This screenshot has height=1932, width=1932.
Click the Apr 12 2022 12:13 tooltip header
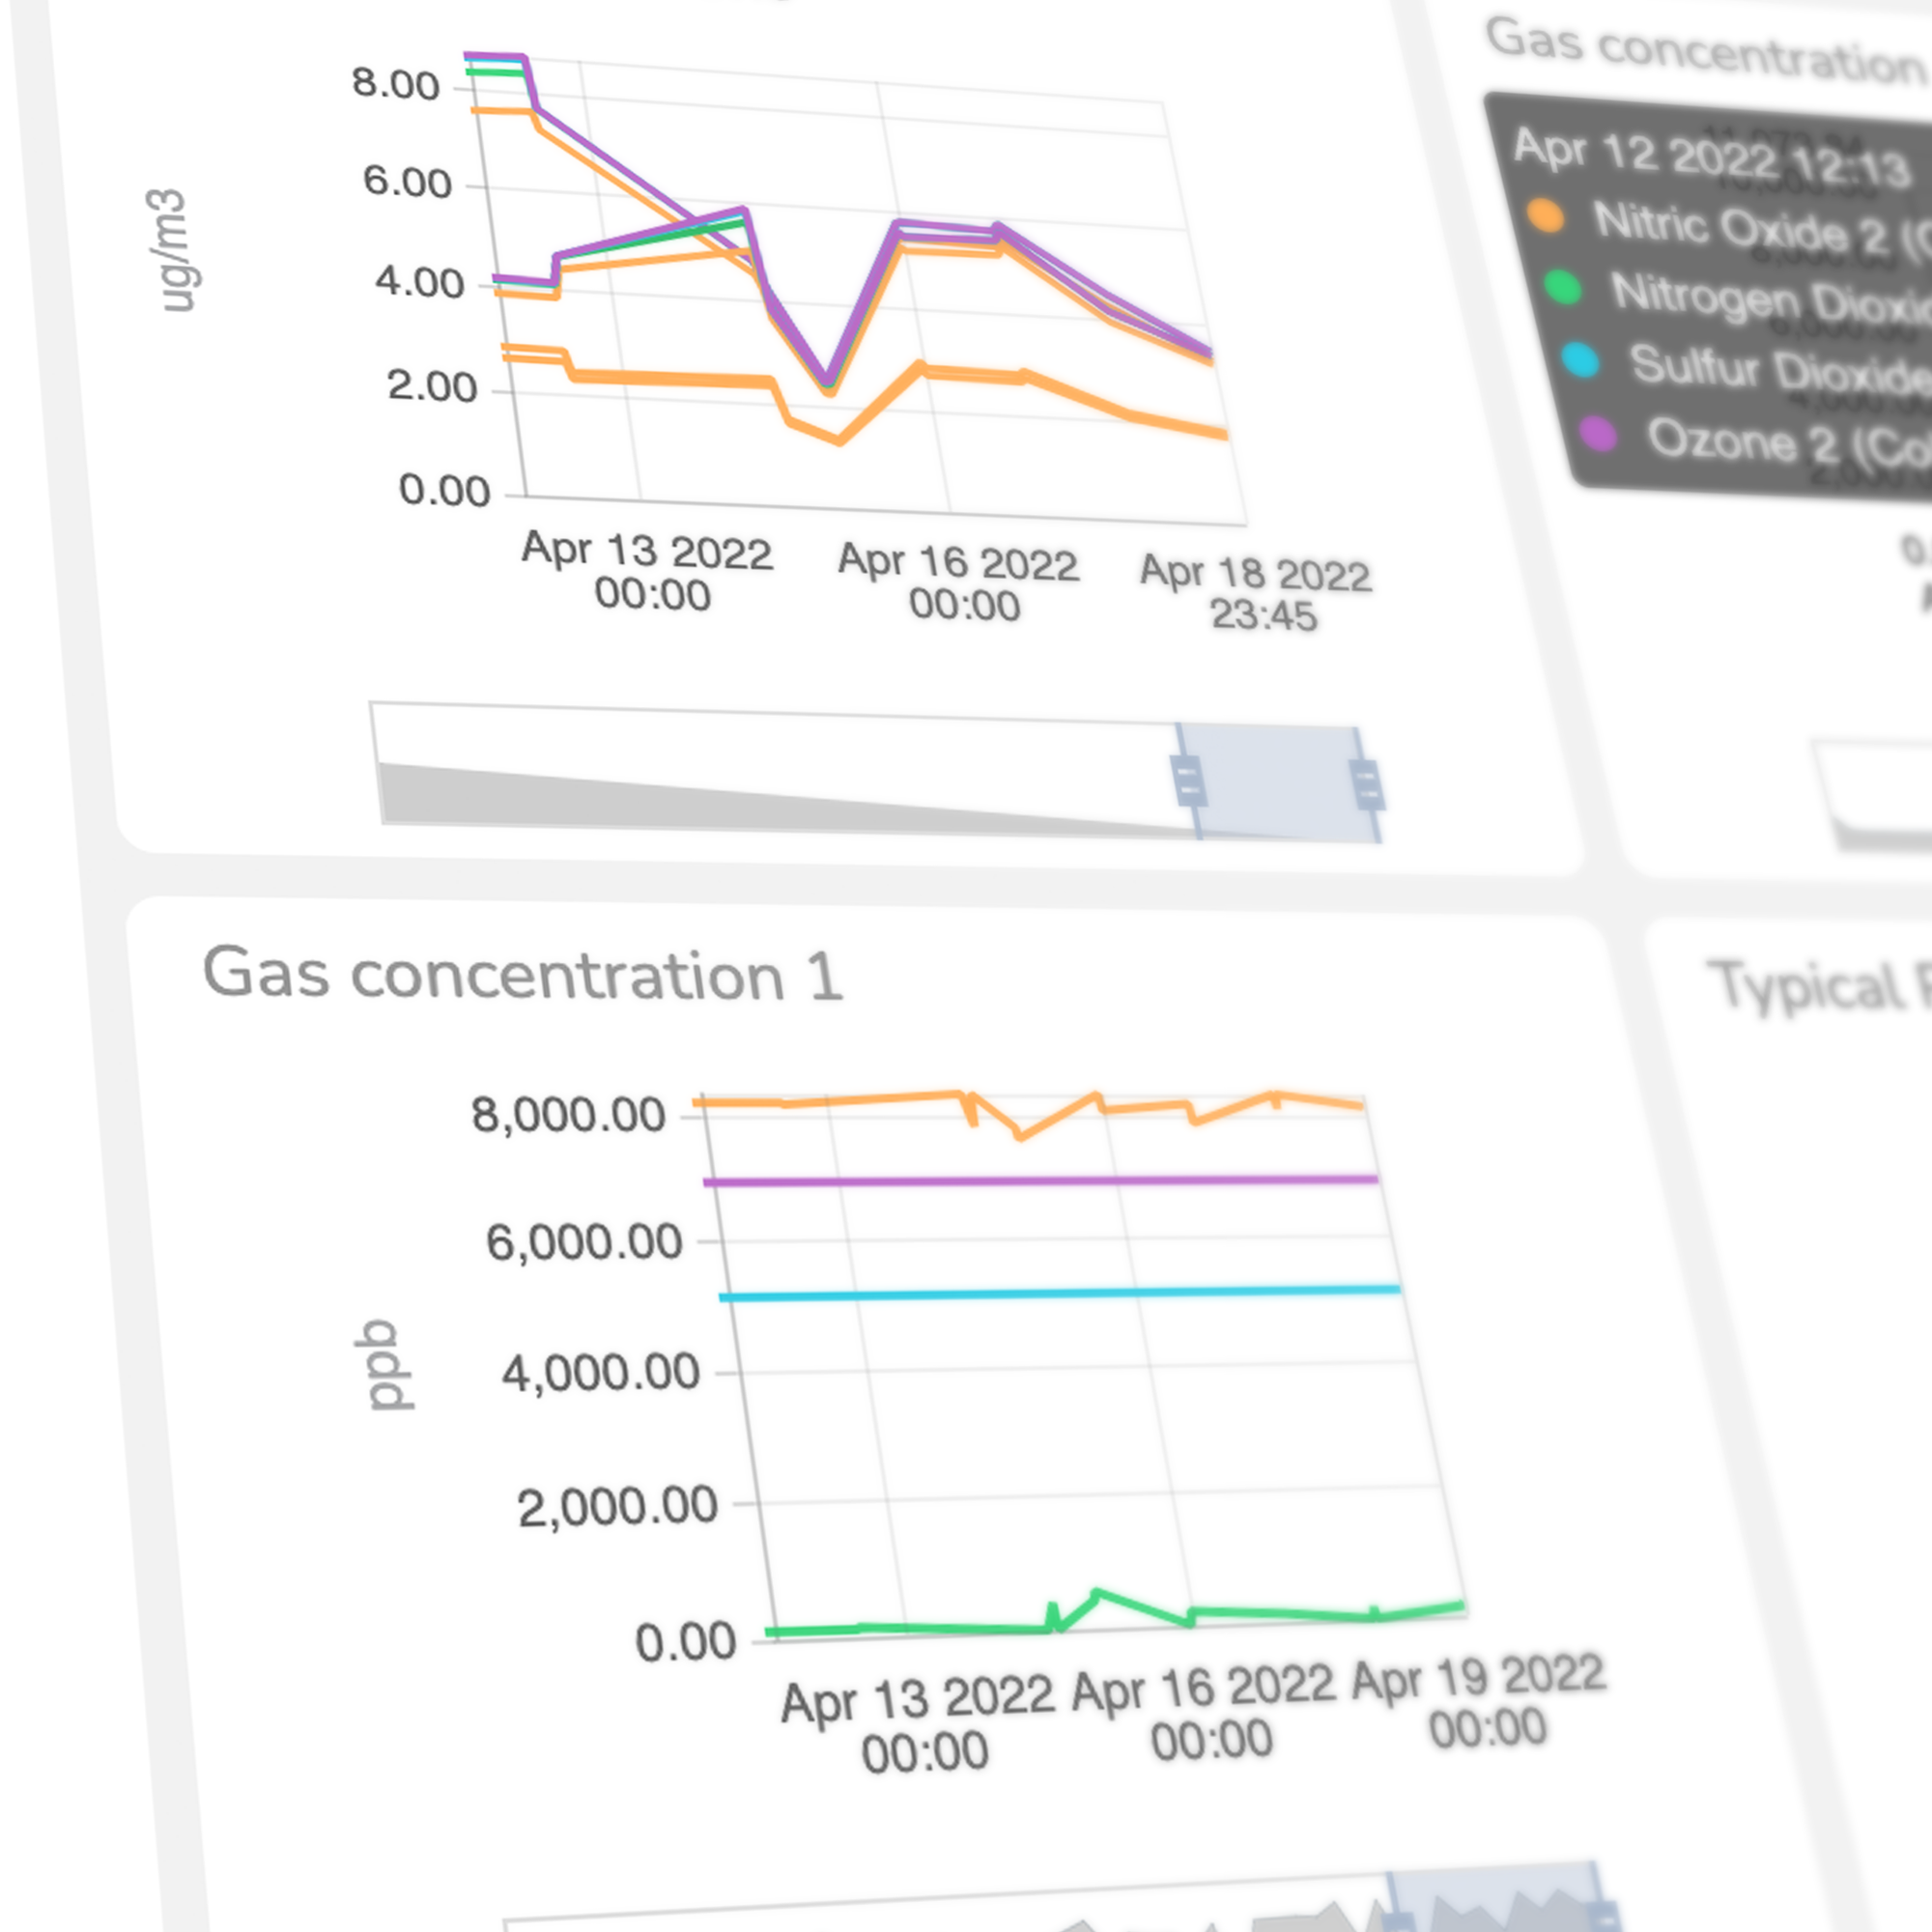[x=1710, y=158]
